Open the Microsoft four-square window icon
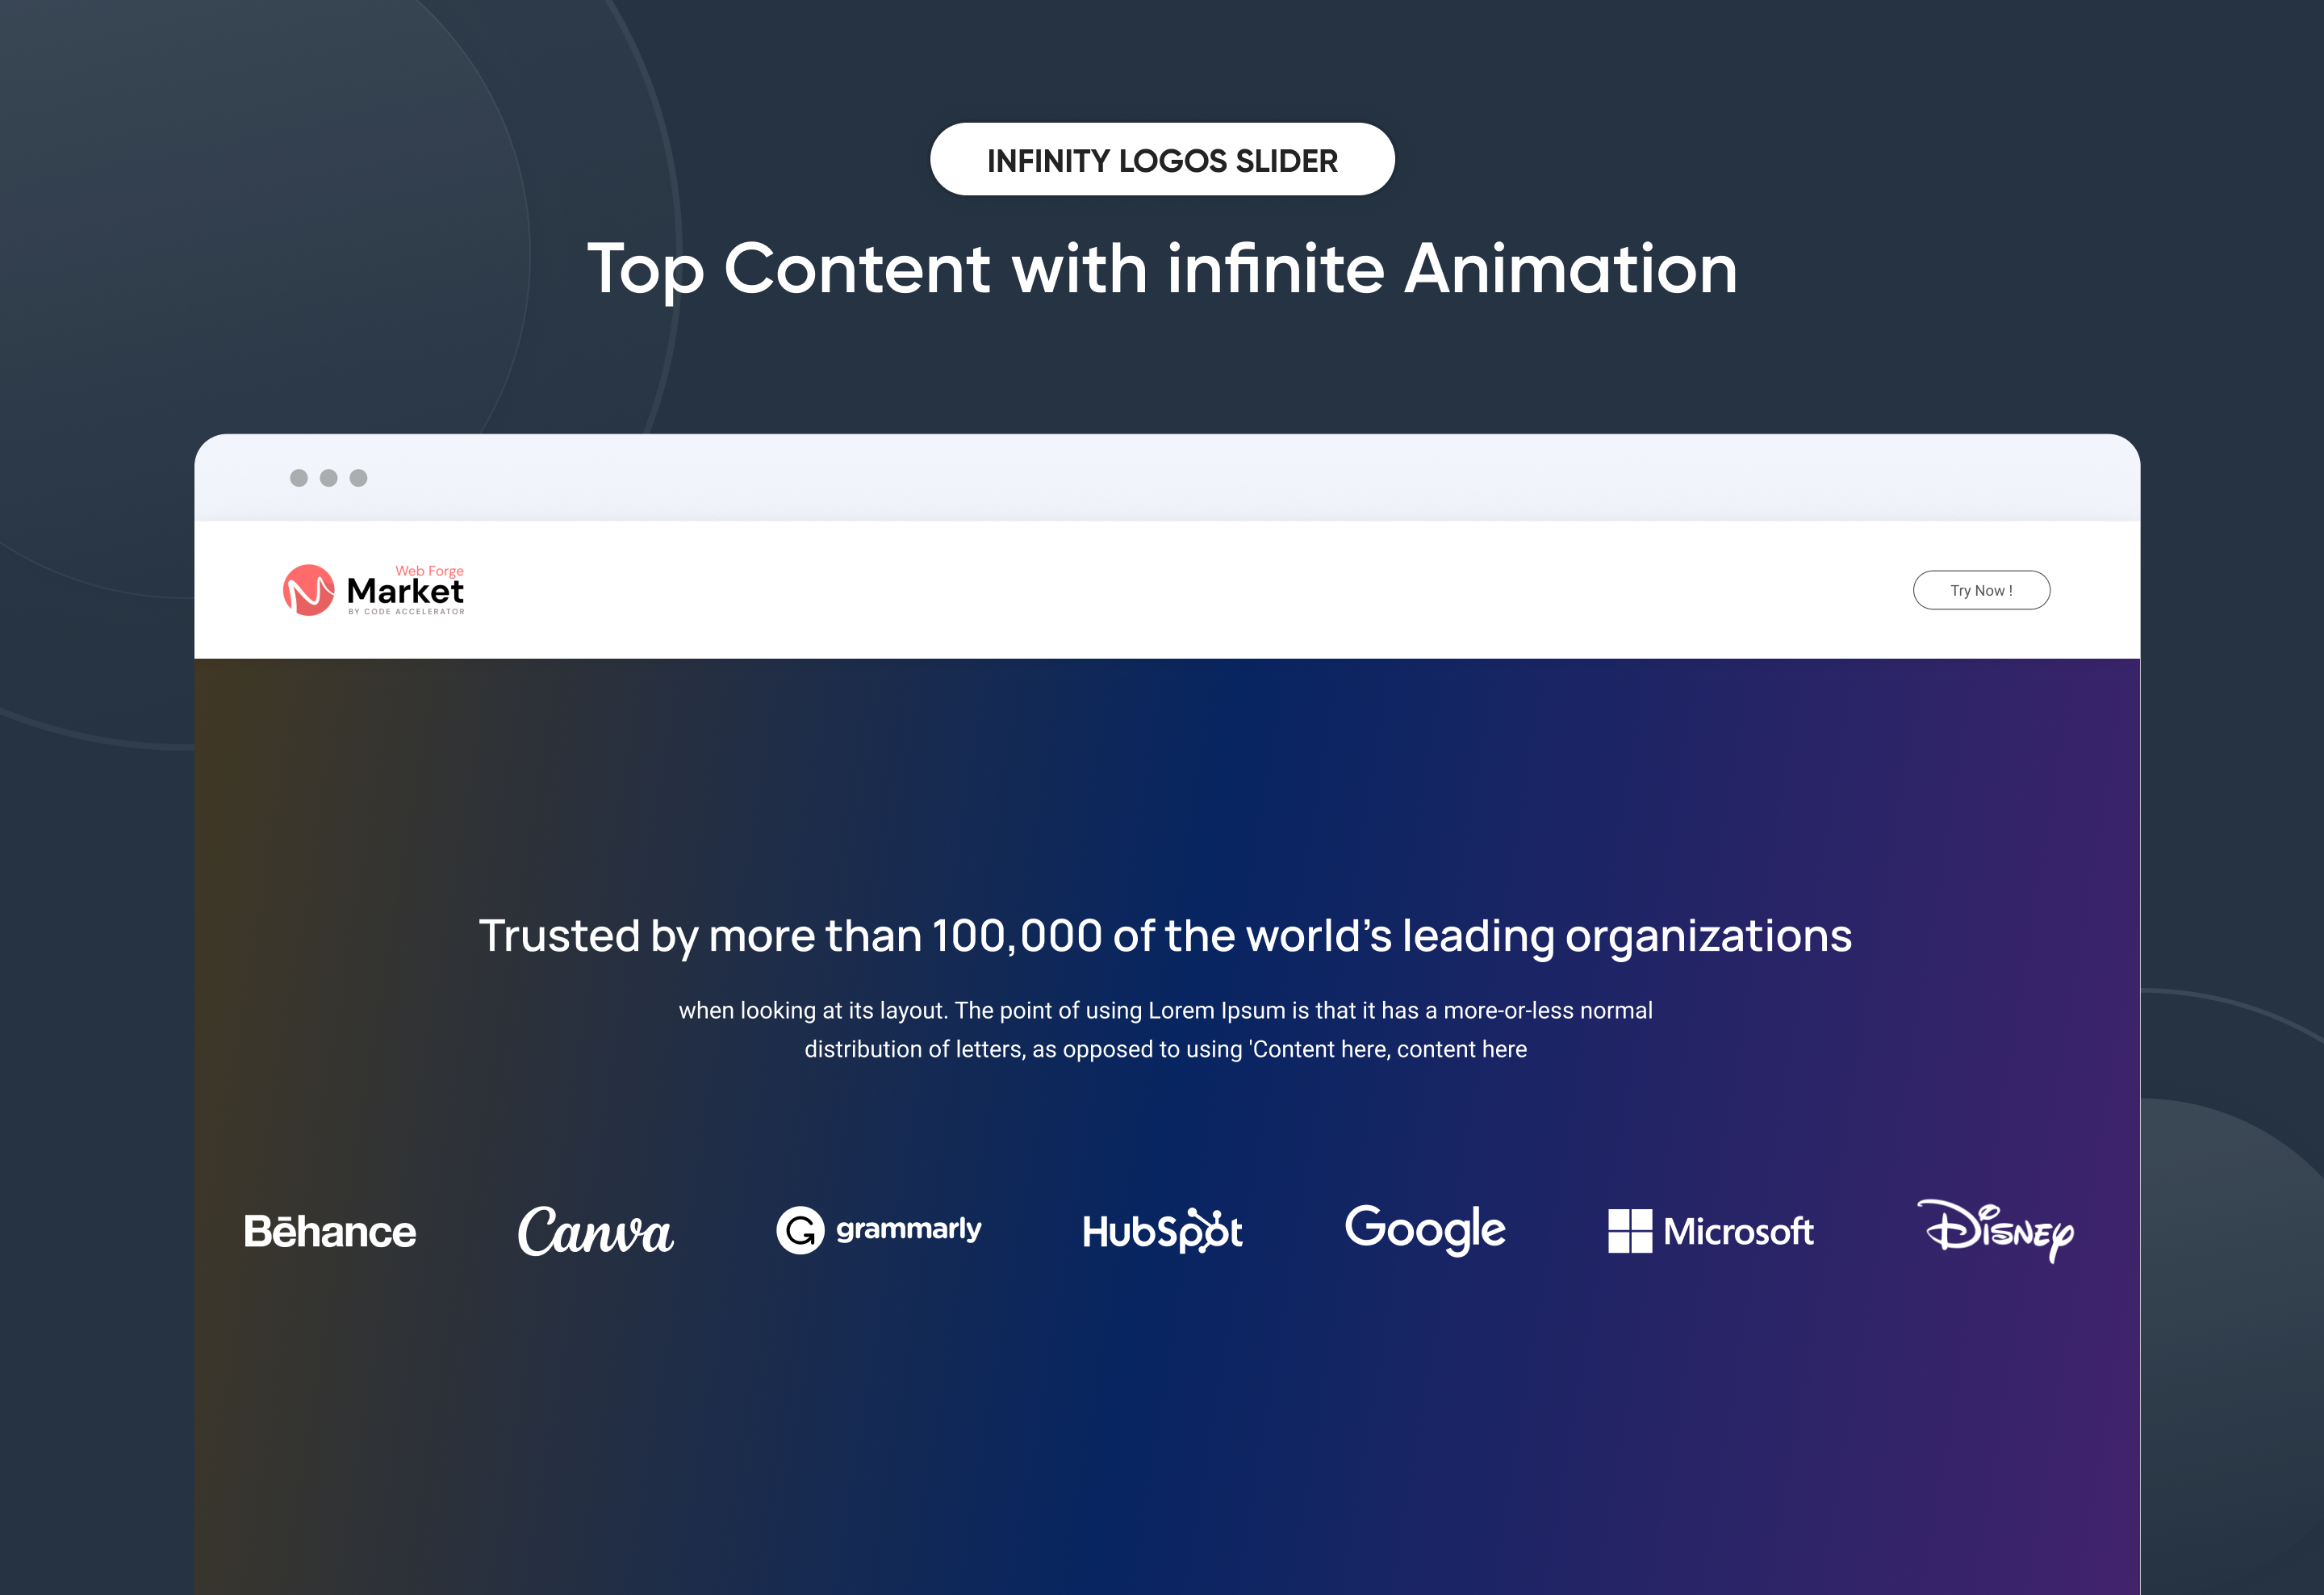This screenshot has width=2324, height=1595. click(x=1631, y=1231)
